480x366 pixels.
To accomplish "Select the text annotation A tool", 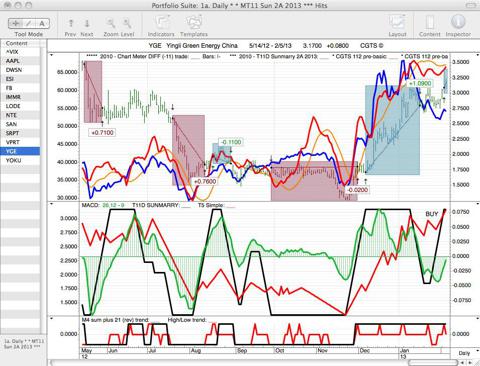I will 42,23.
